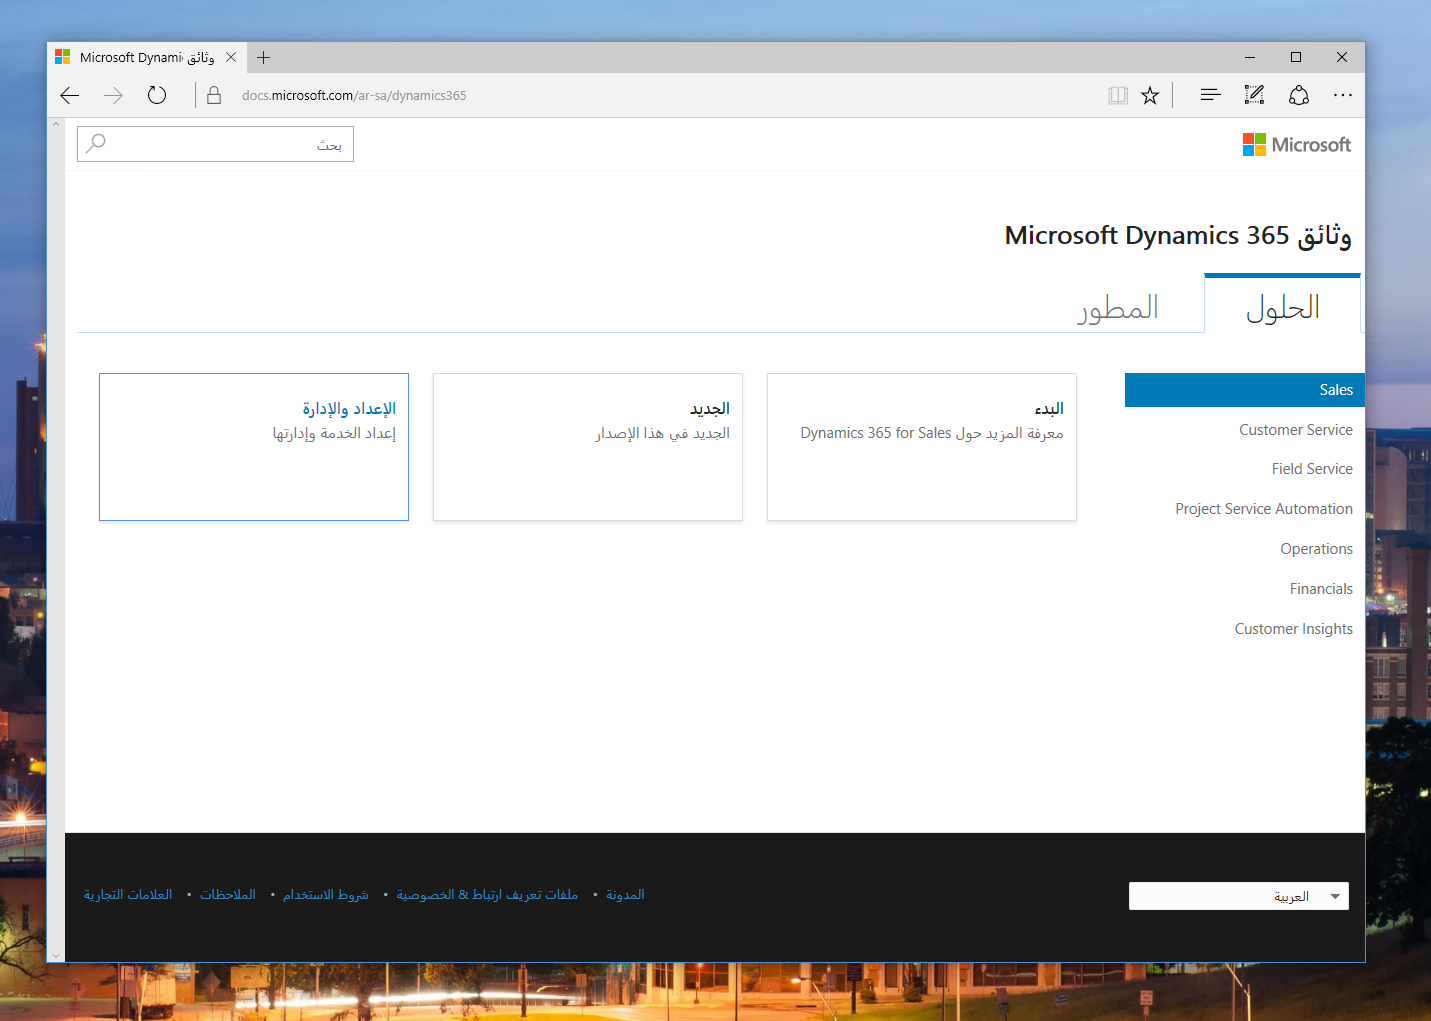Minimize the Edge browser window

(x=1250, y=58)
